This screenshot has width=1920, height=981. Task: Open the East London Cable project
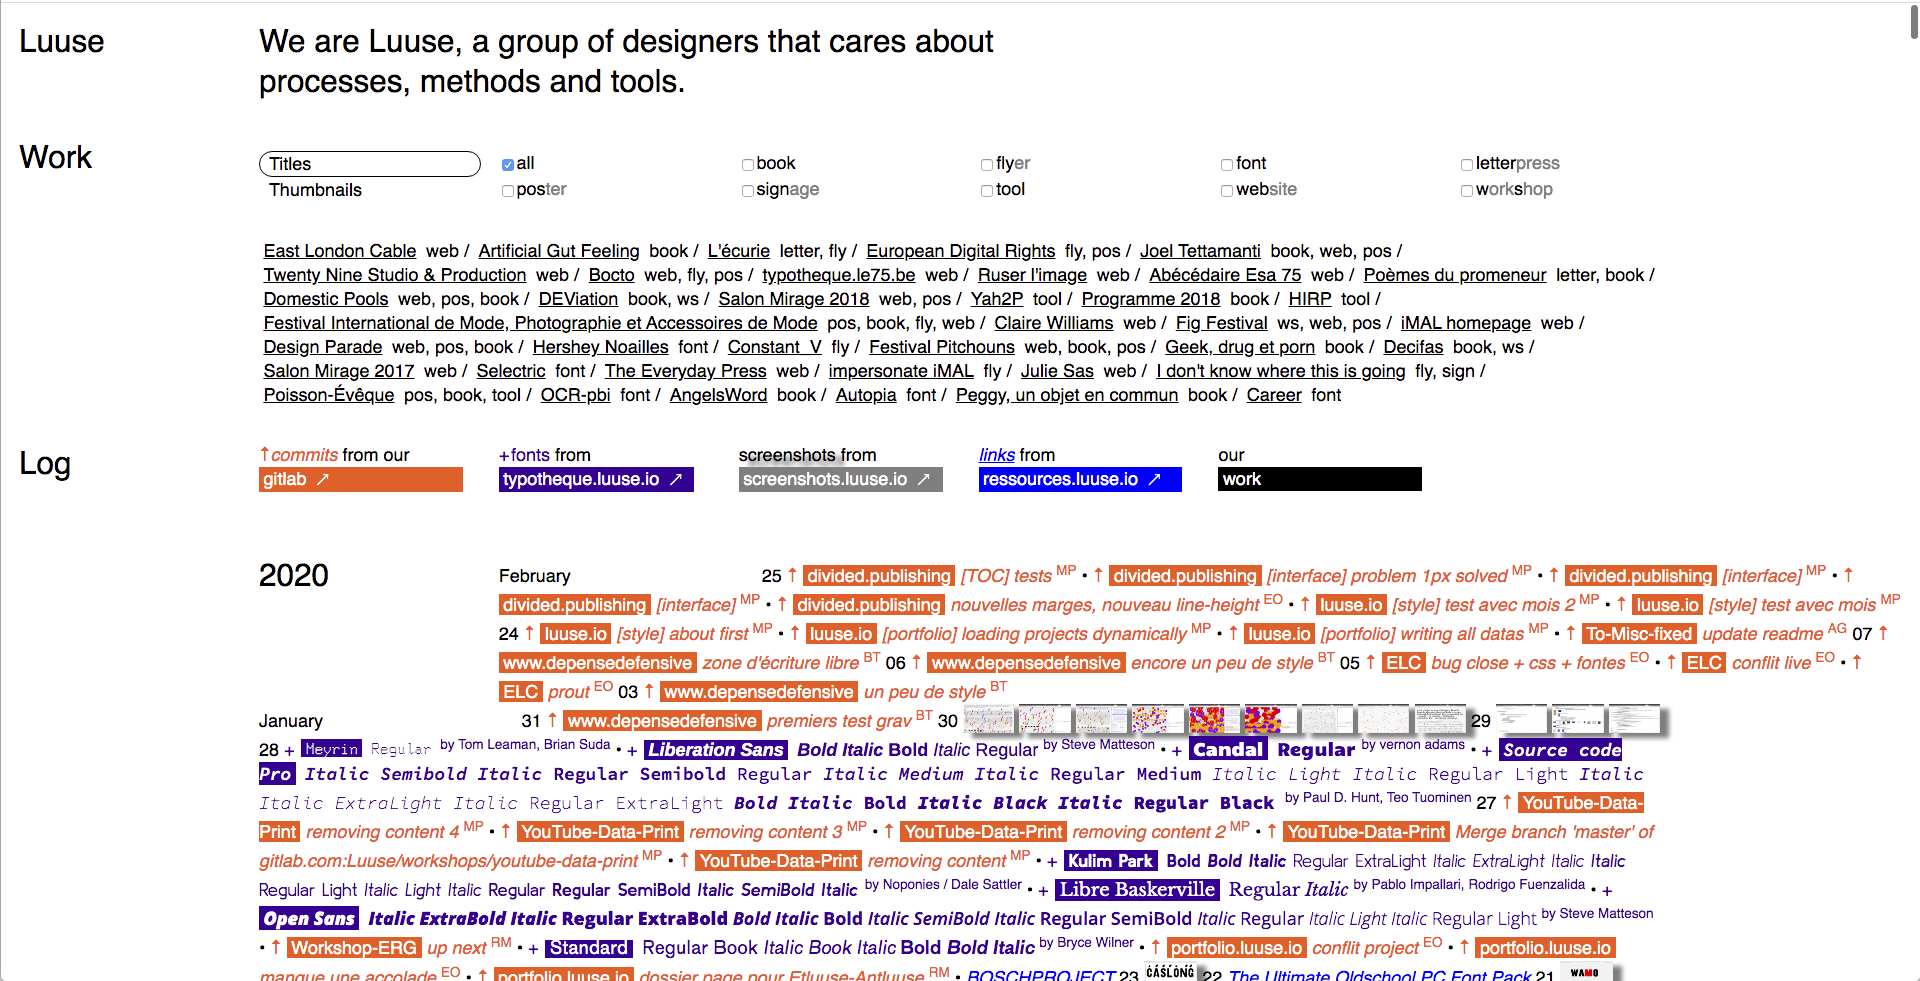[340, 251]
